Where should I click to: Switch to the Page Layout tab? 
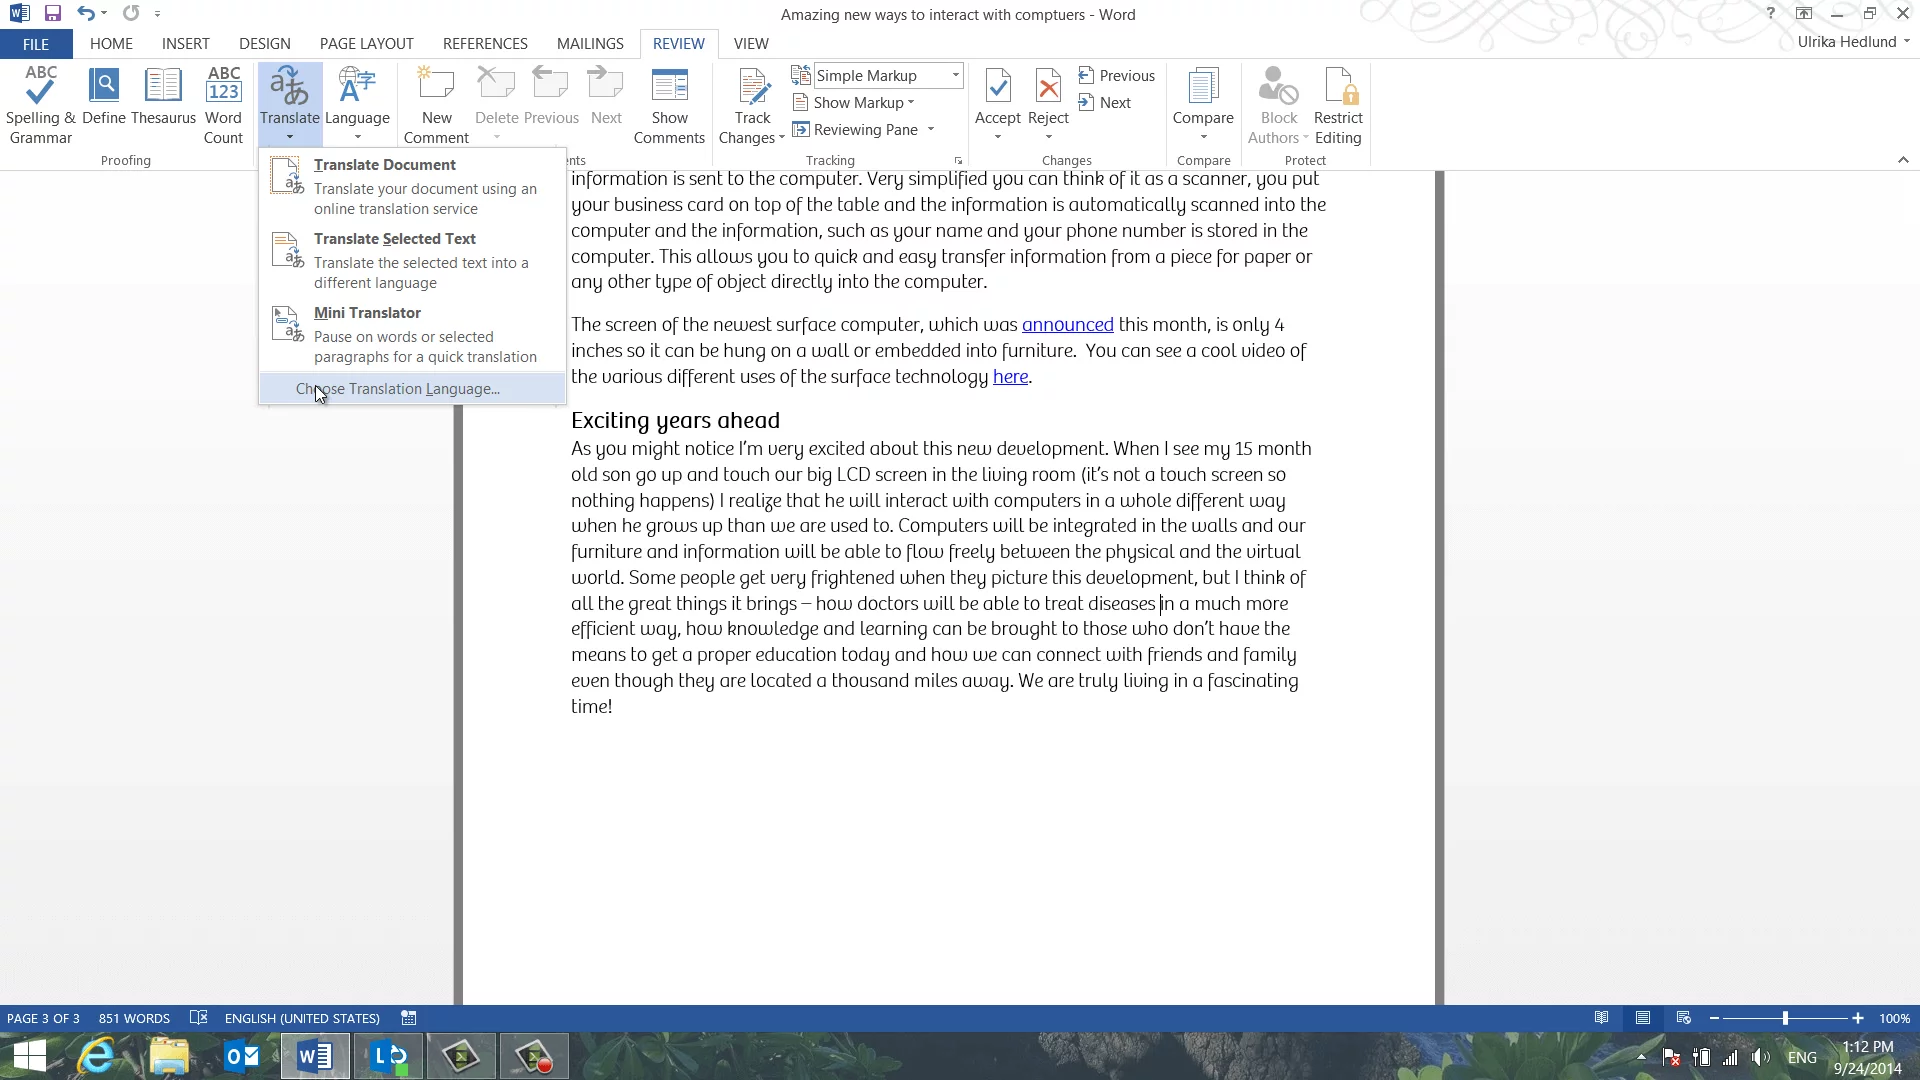coord(366,44)
